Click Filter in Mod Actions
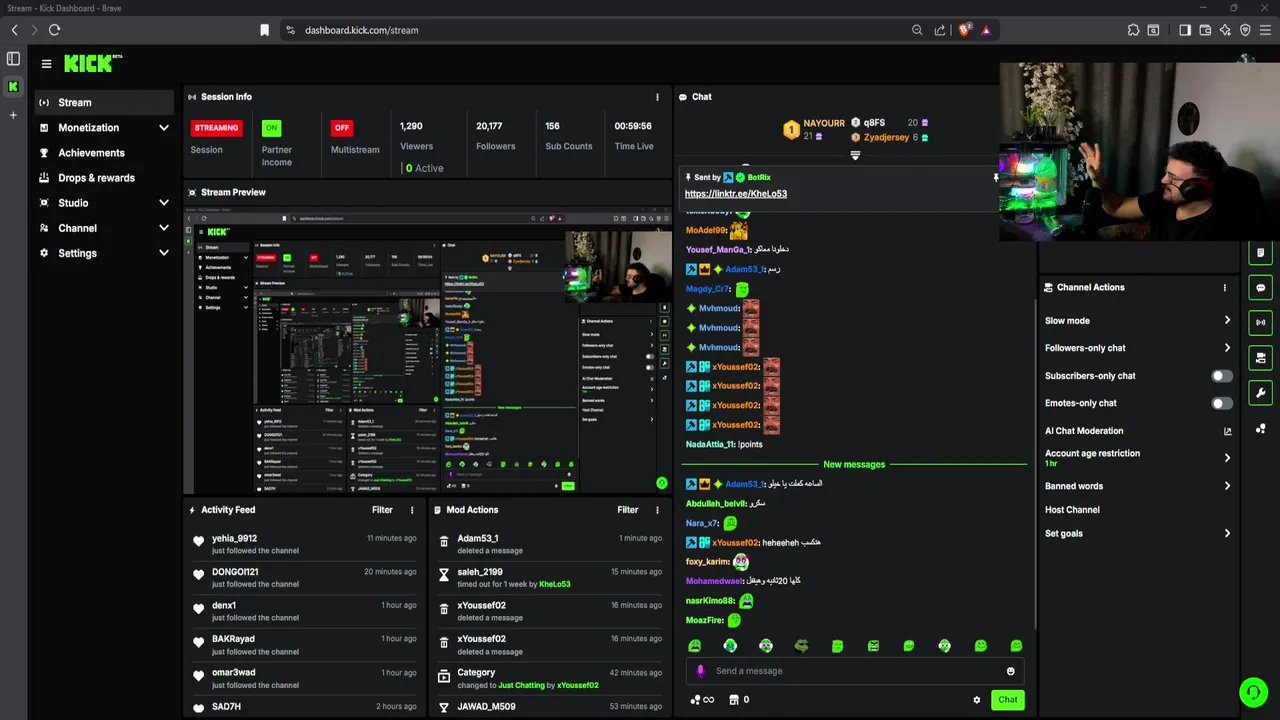Screen dimensions: 1280x720 (x=627, y=510)
